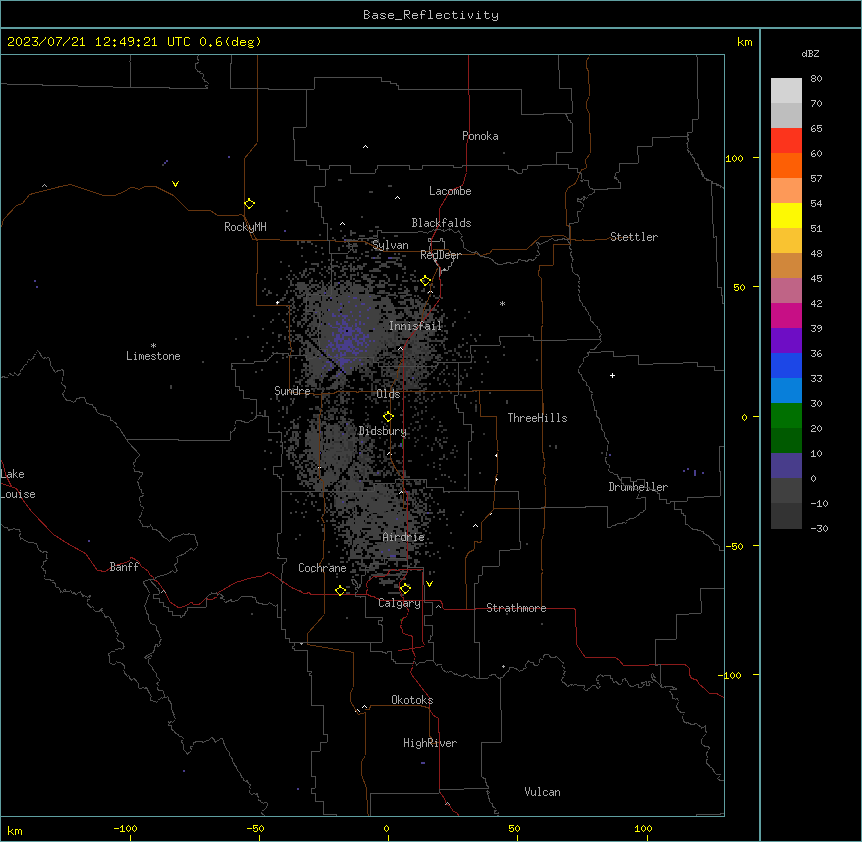Click the Strathmore label
This screenshot has height=842, width=862.
pos(516,608)
